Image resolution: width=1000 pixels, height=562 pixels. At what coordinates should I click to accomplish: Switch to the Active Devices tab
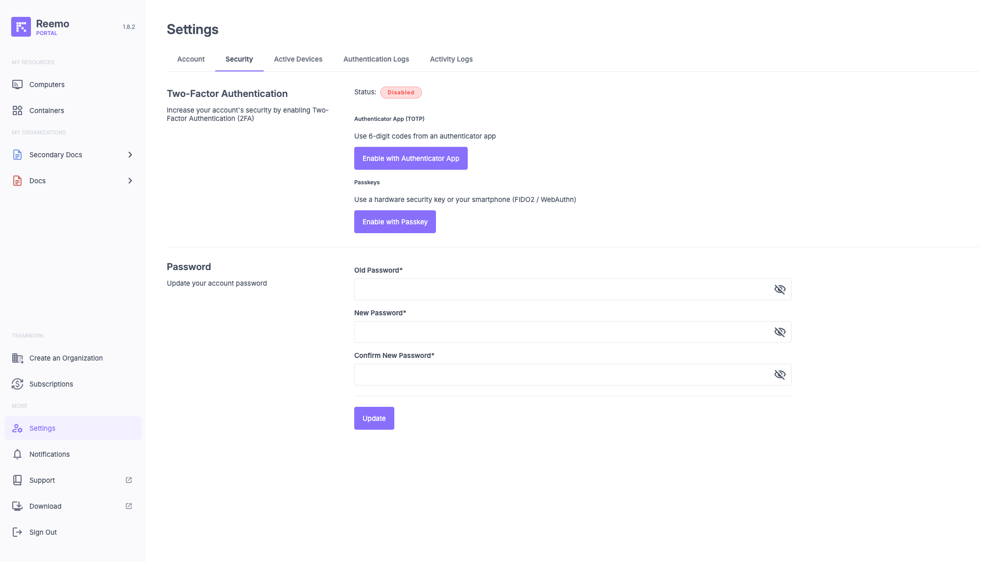[298, 59]
